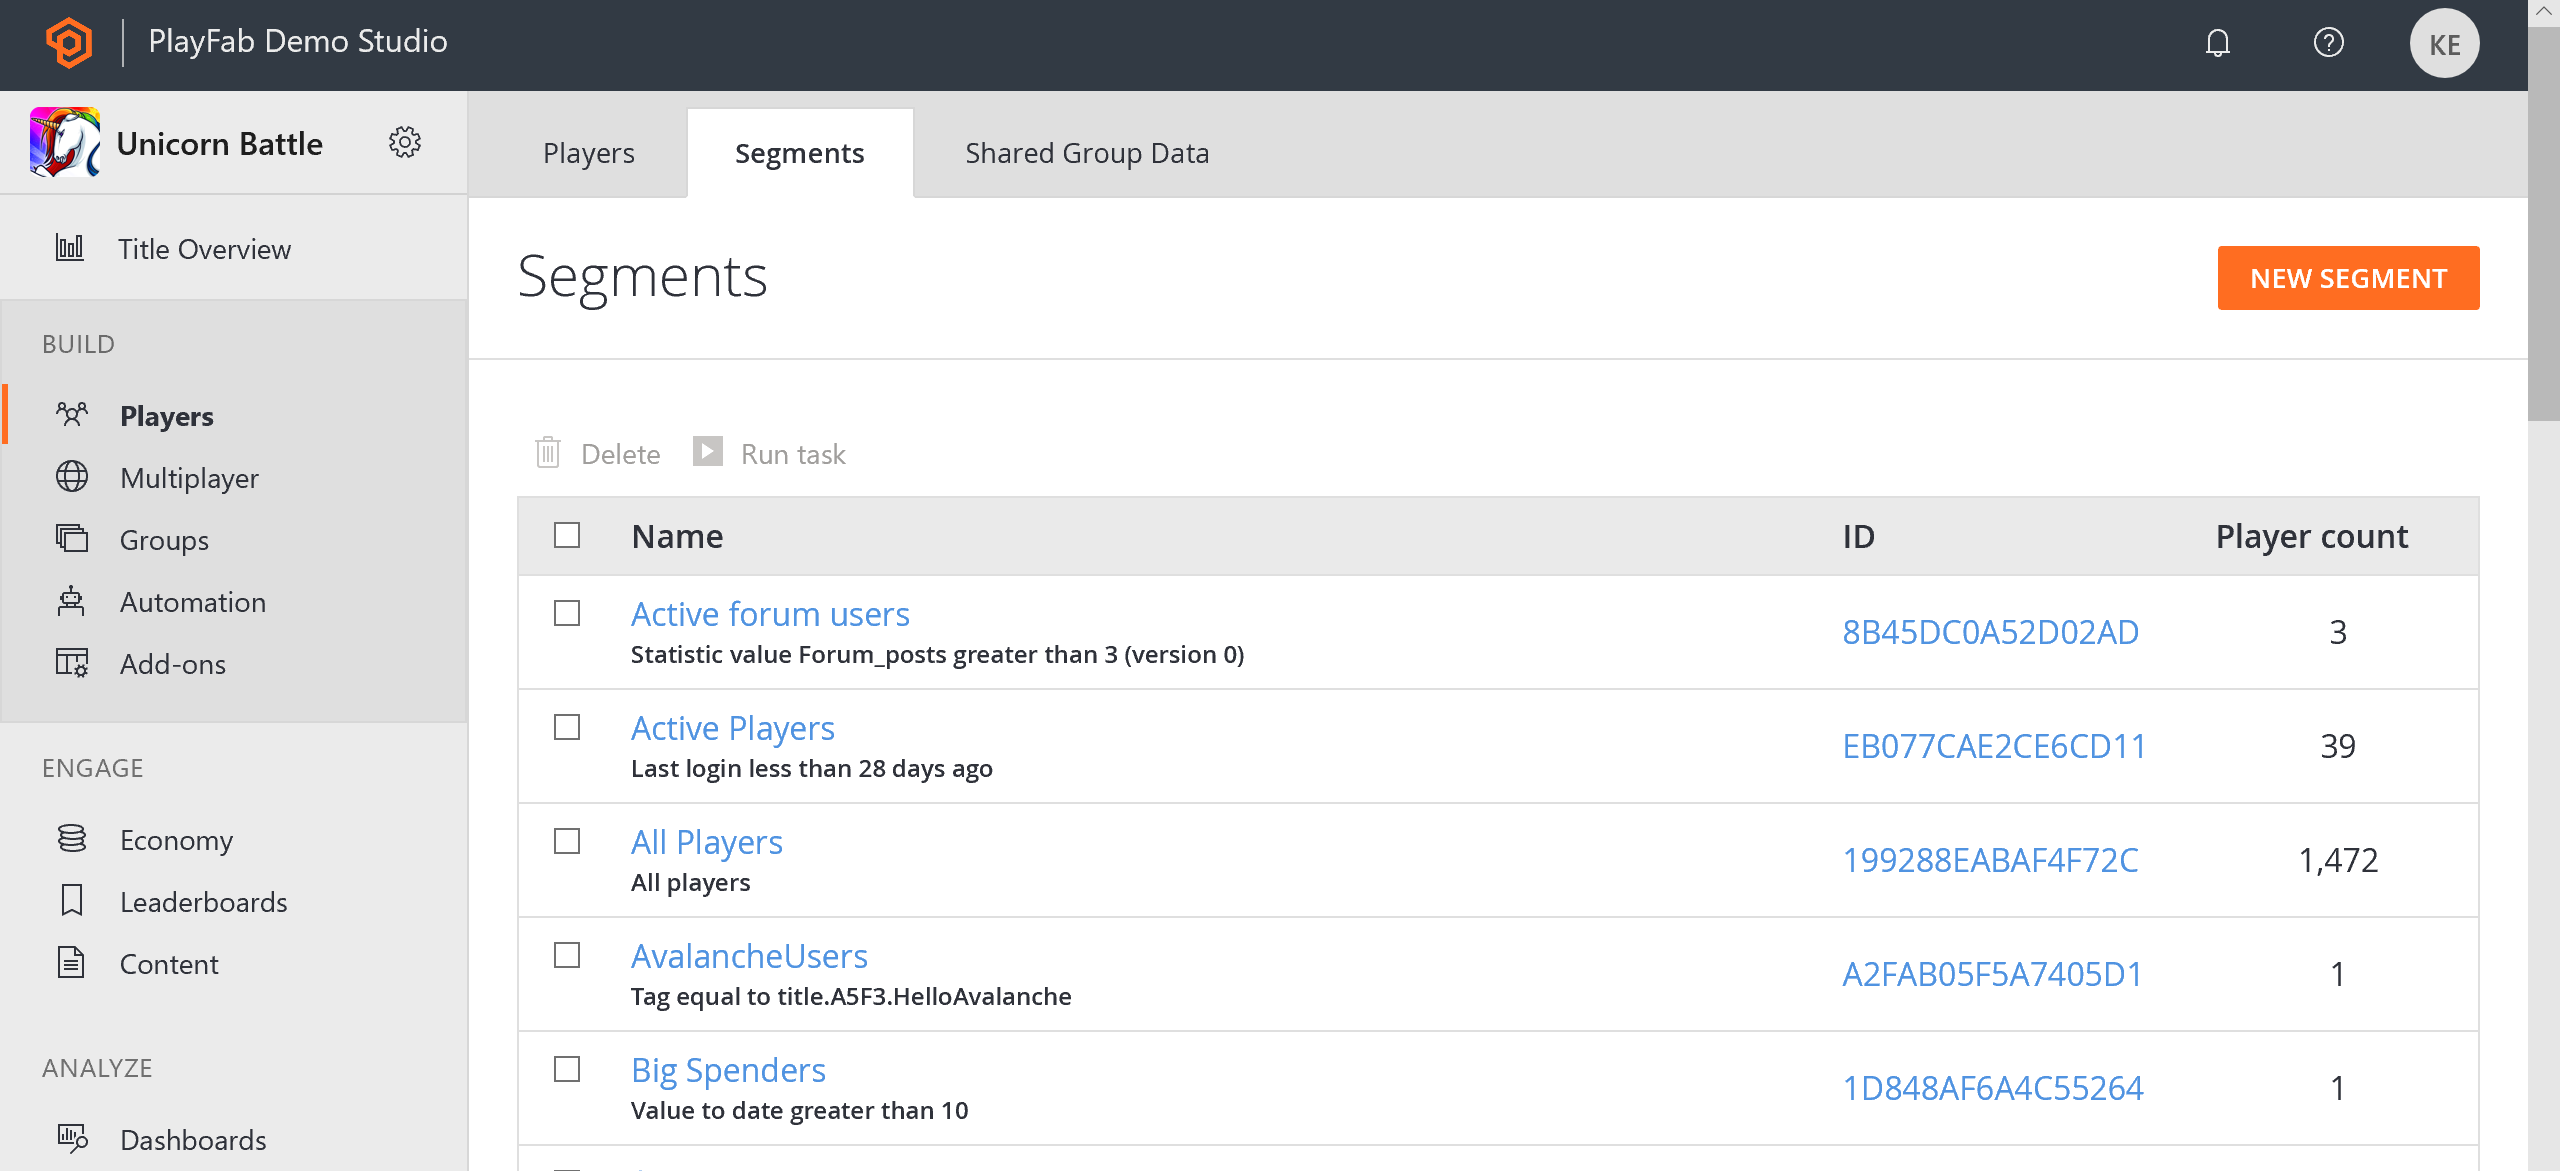Click the Multiplayer globe icon

(x=72, y=479)
